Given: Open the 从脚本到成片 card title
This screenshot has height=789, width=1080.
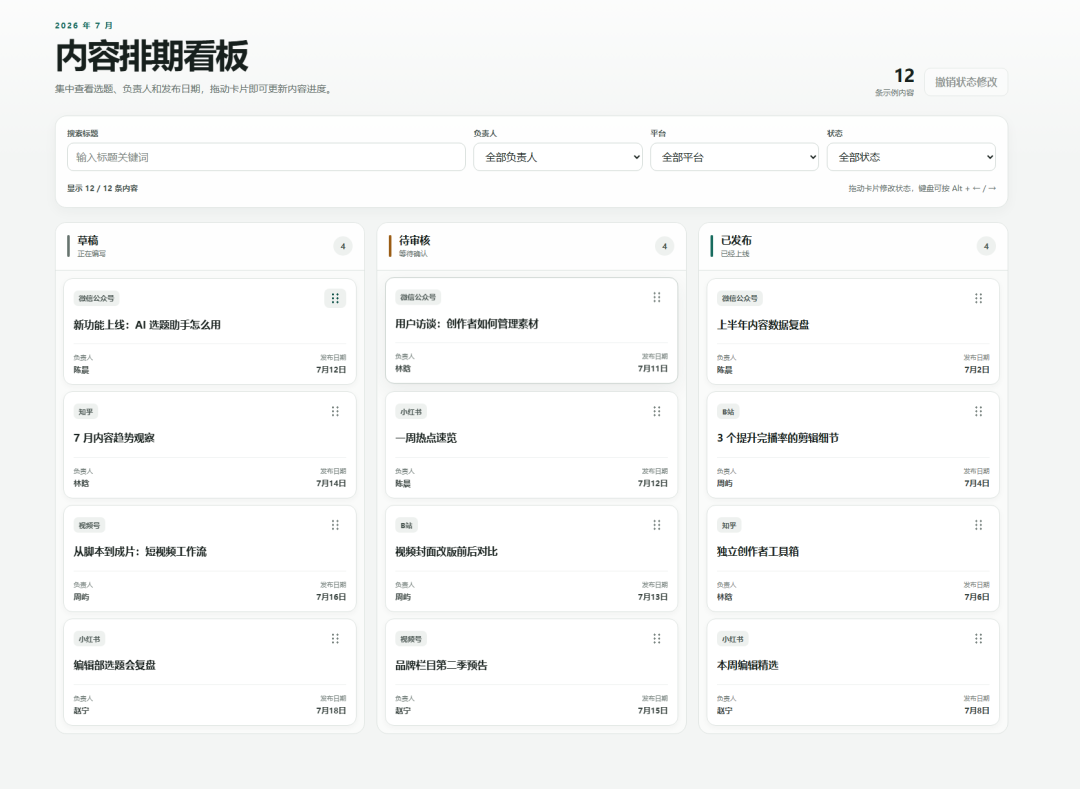Looking at the screenshot, I should click(140, 551).
